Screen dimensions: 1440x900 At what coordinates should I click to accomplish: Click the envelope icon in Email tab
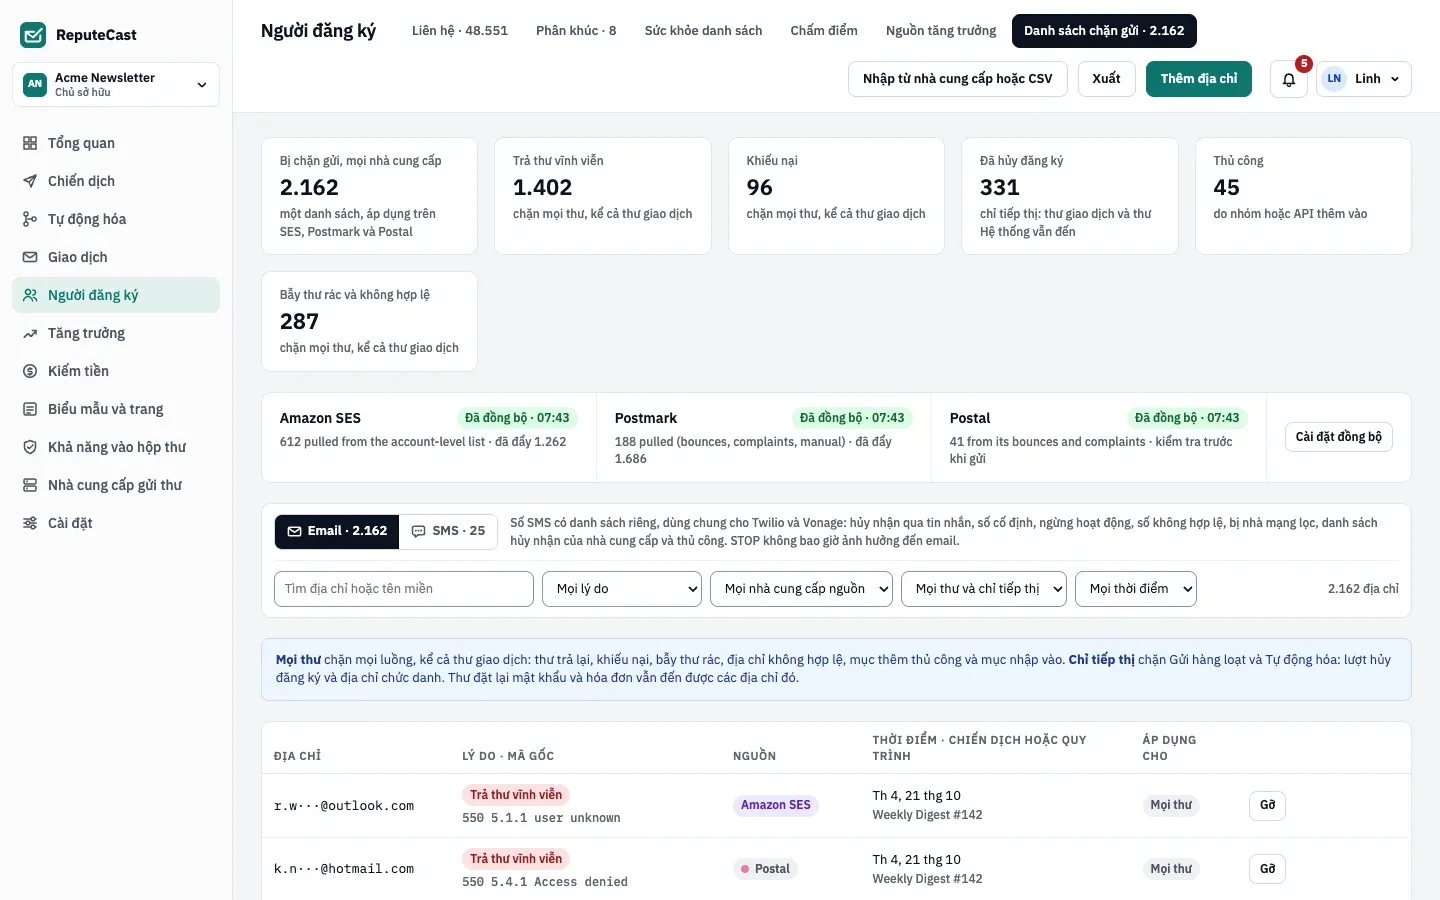point(295,531)
